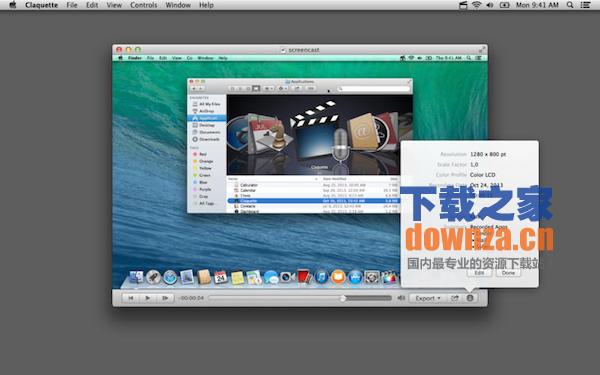Mute audio with the speaker icon
Screen dimensions: 600x375
click(x=401, y=298)
